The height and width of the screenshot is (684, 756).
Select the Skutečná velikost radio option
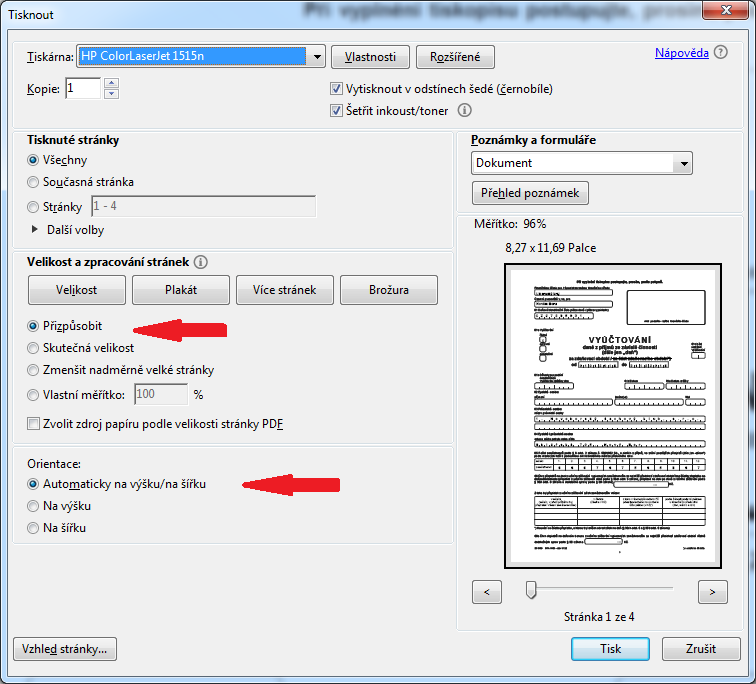point(34,348)
